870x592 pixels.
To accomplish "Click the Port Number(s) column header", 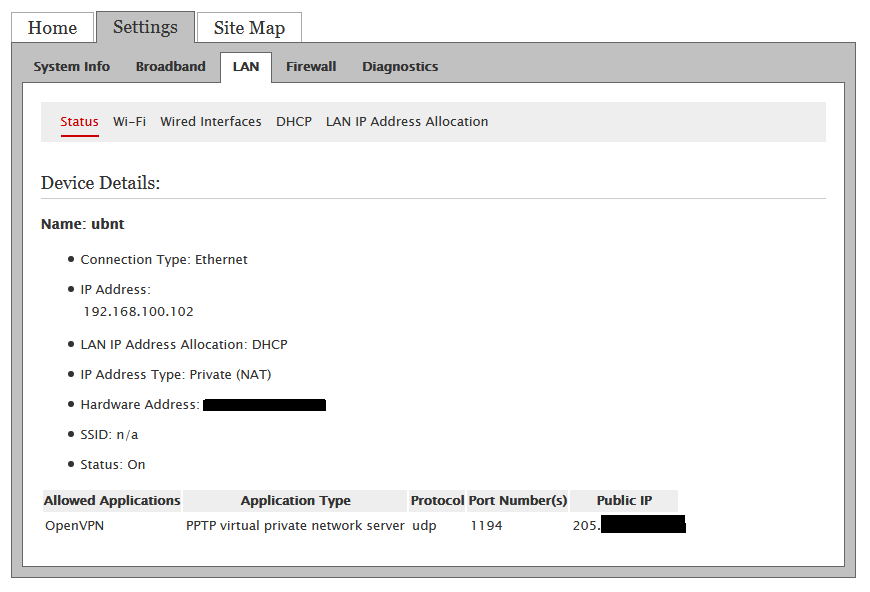I will 518,501.
